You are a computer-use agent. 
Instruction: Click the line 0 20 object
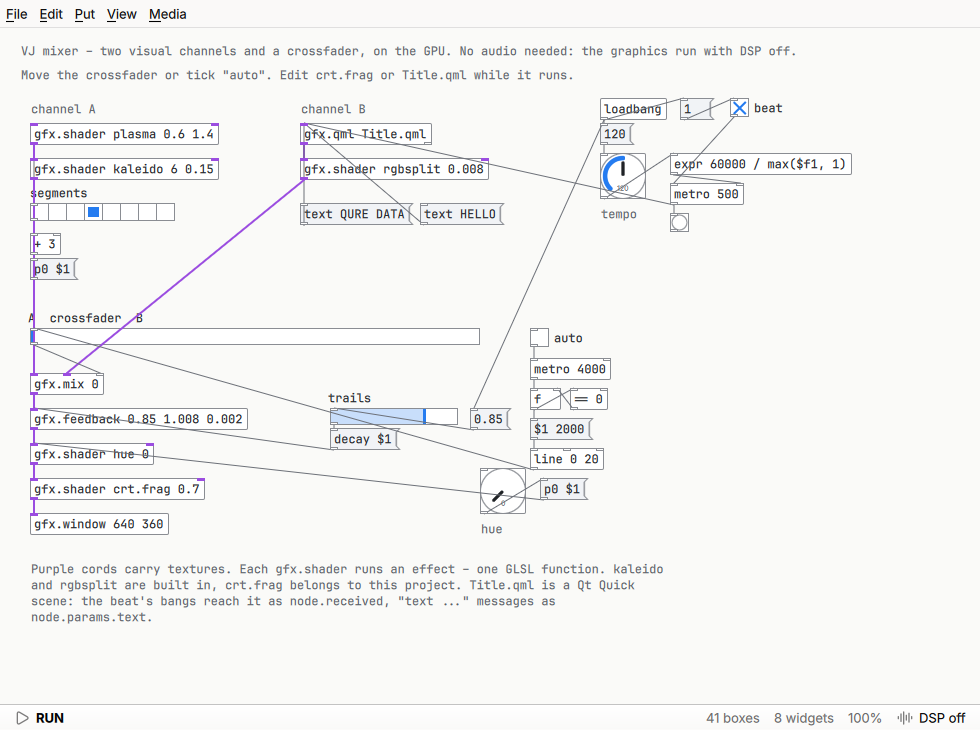click(x=567, y=459)
